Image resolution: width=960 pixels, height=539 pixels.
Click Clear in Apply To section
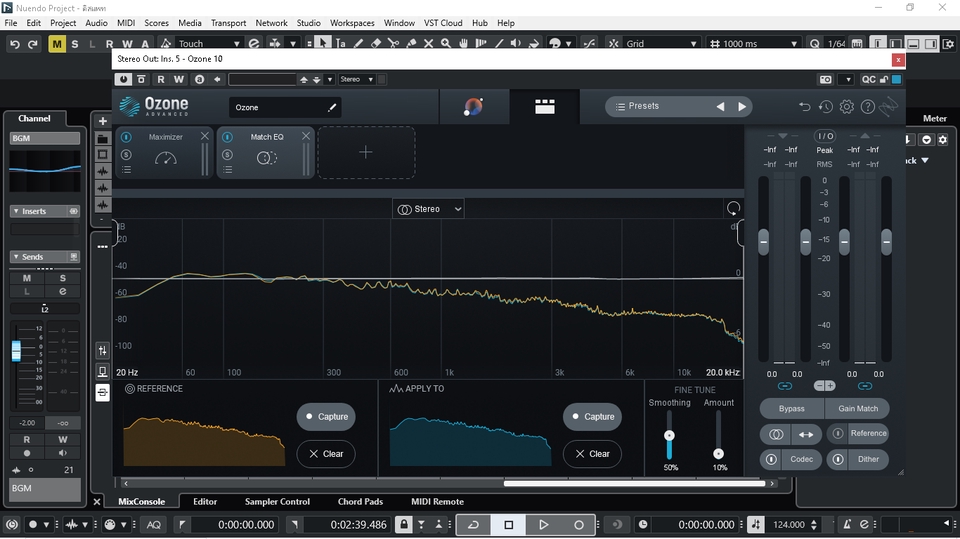592,454
